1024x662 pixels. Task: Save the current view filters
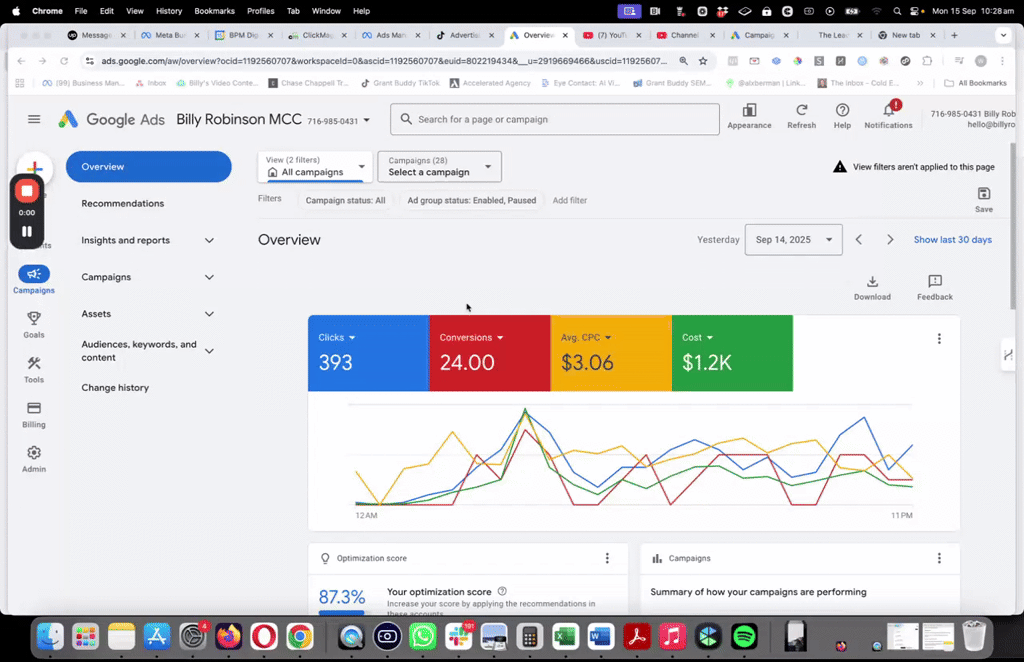pos(984,199)
